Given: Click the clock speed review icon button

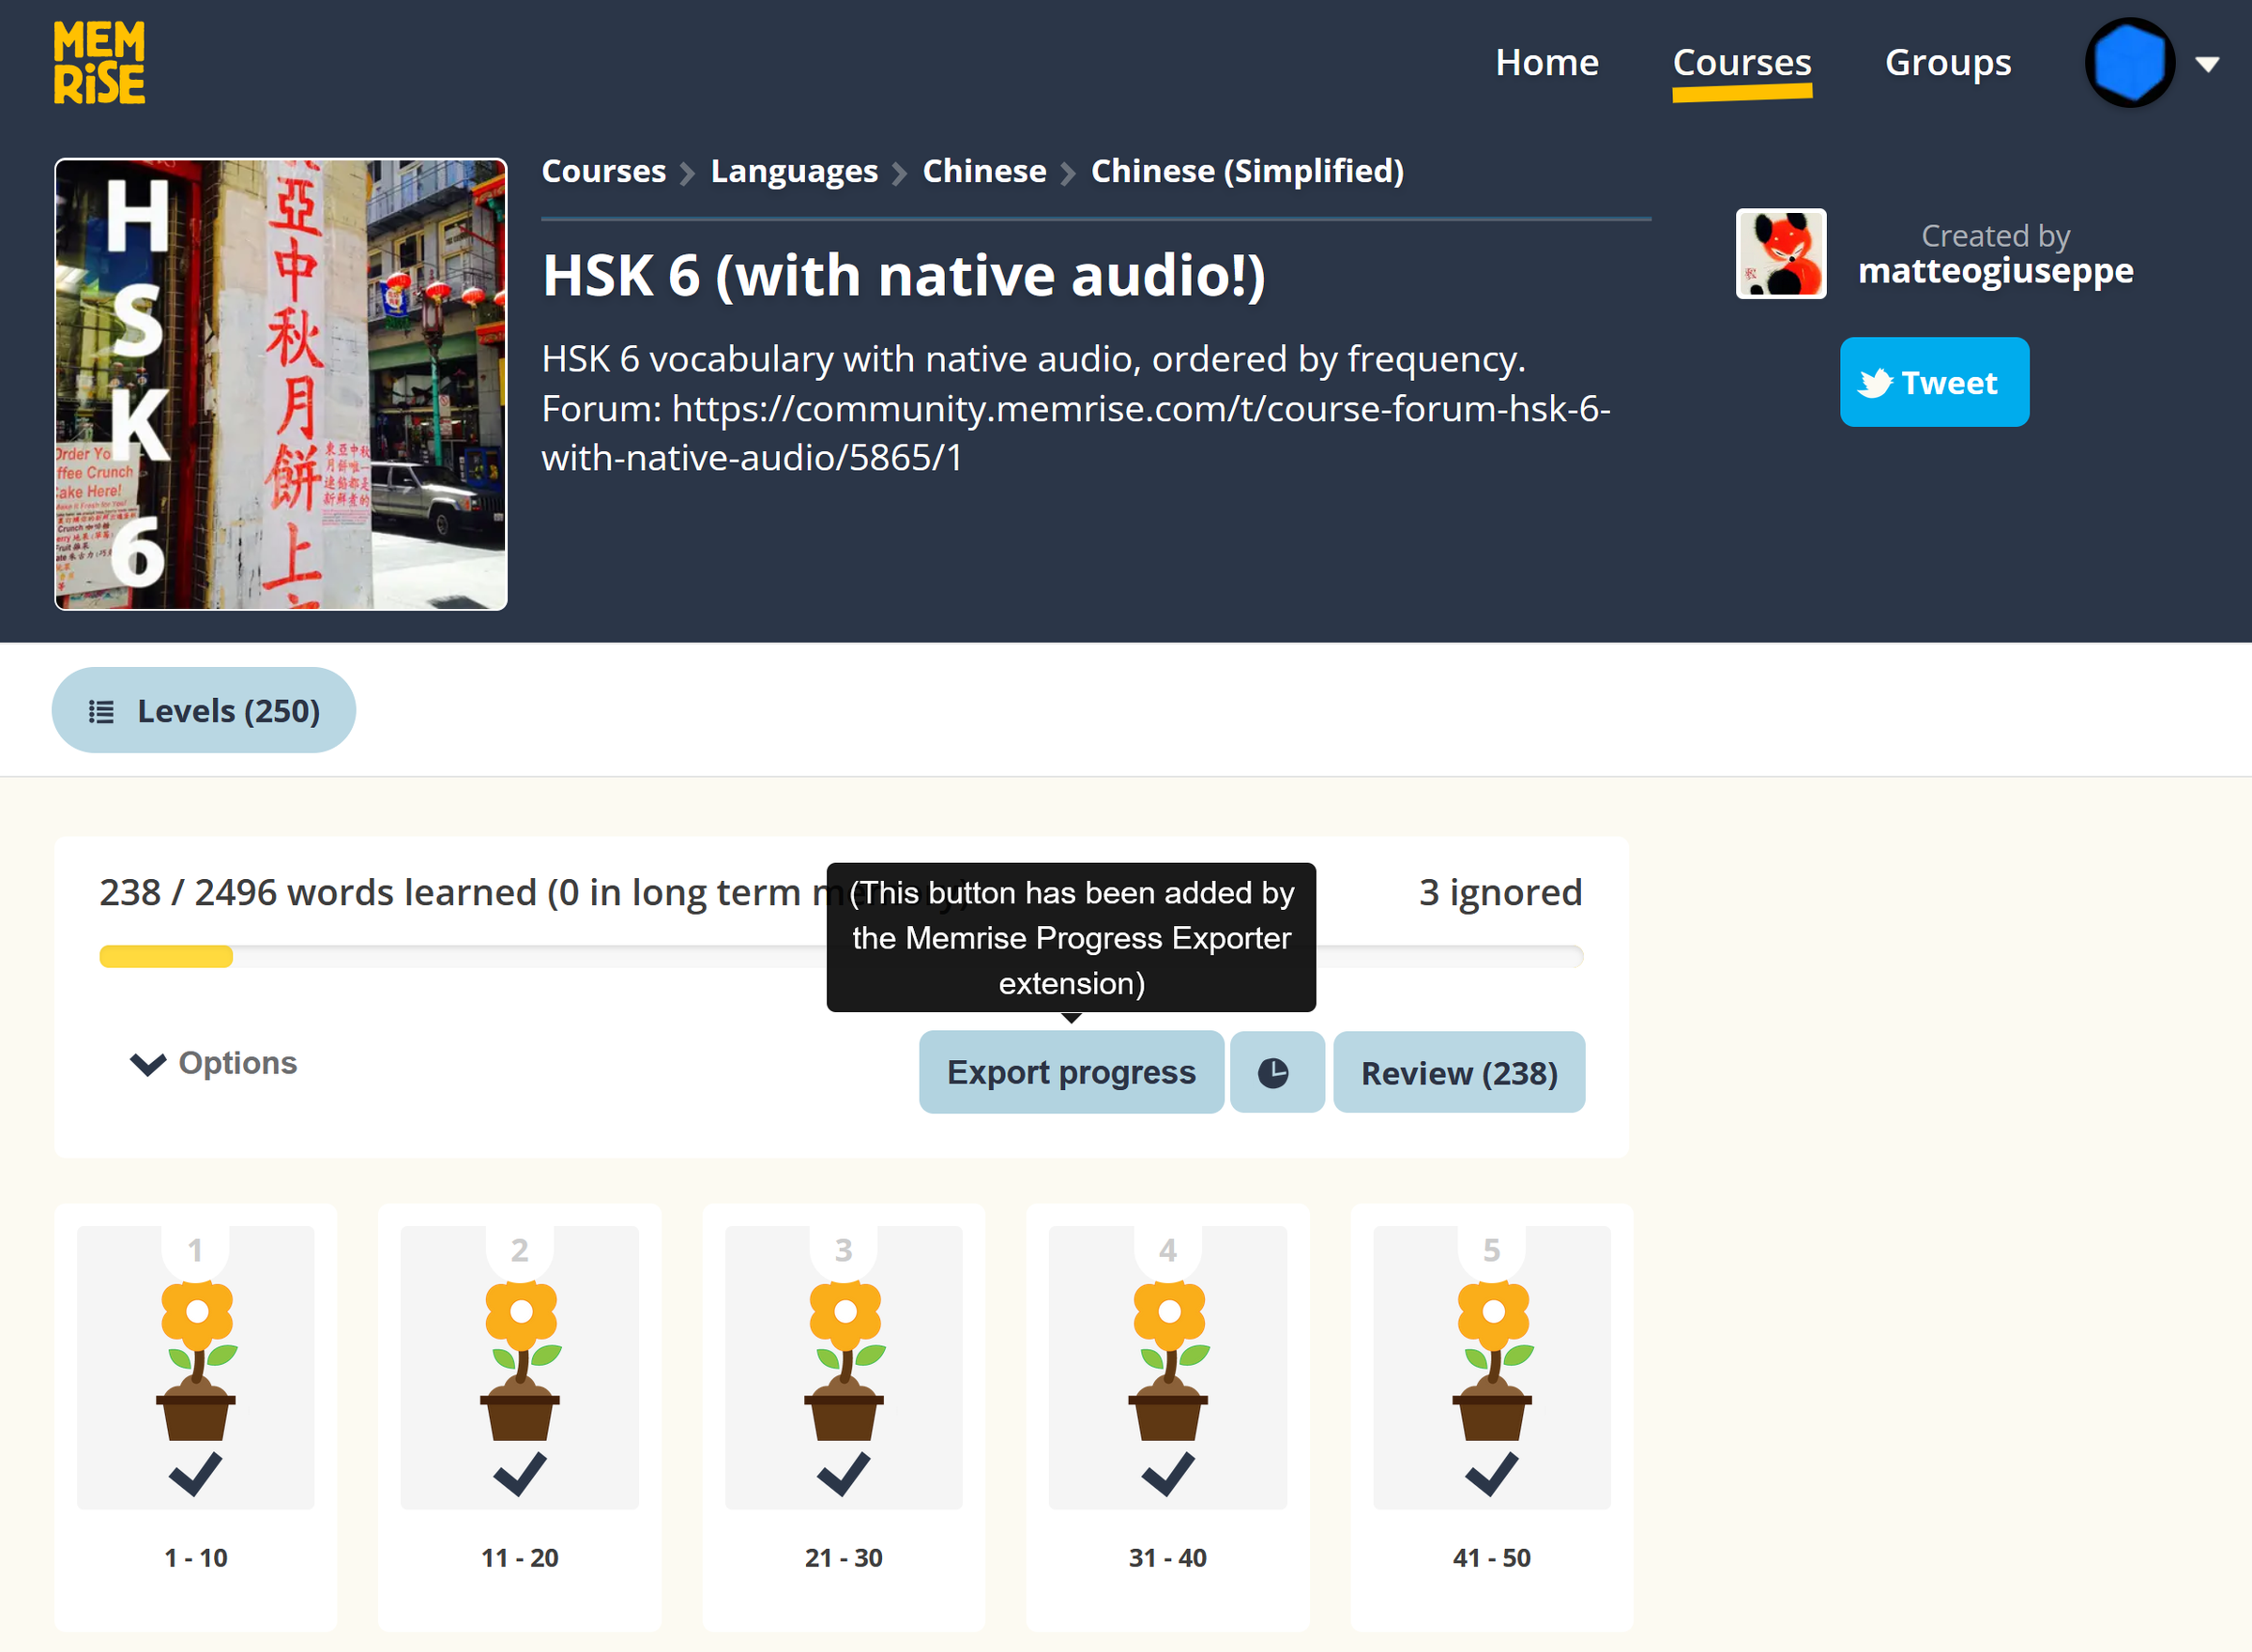Looking at the screenshot, I should [1276, 1072].
